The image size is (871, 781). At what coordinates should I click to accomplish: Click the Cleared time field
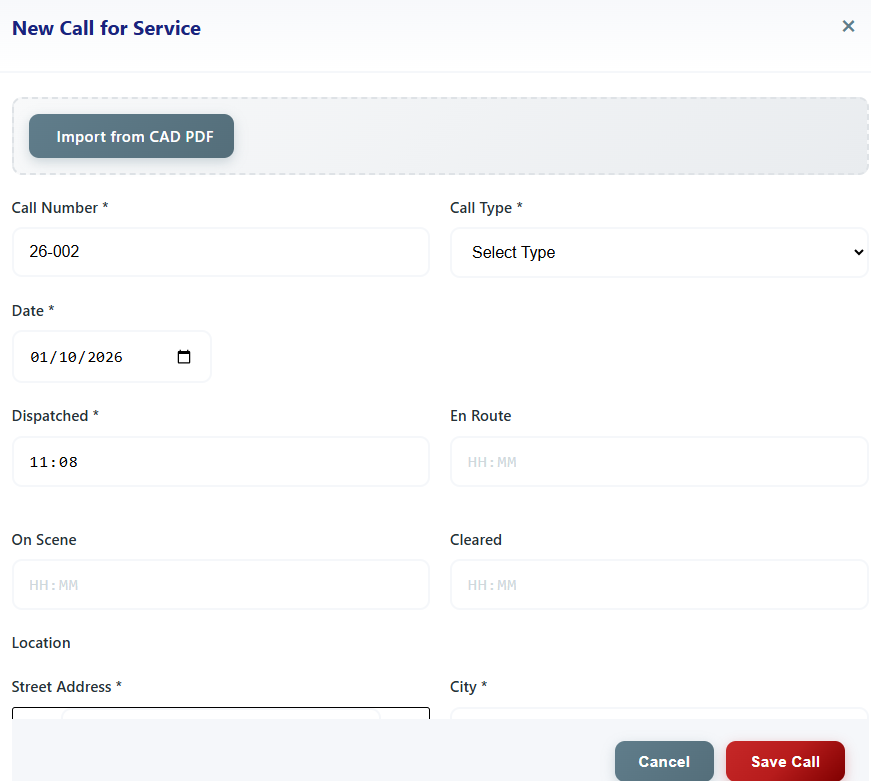coord(659,585)
